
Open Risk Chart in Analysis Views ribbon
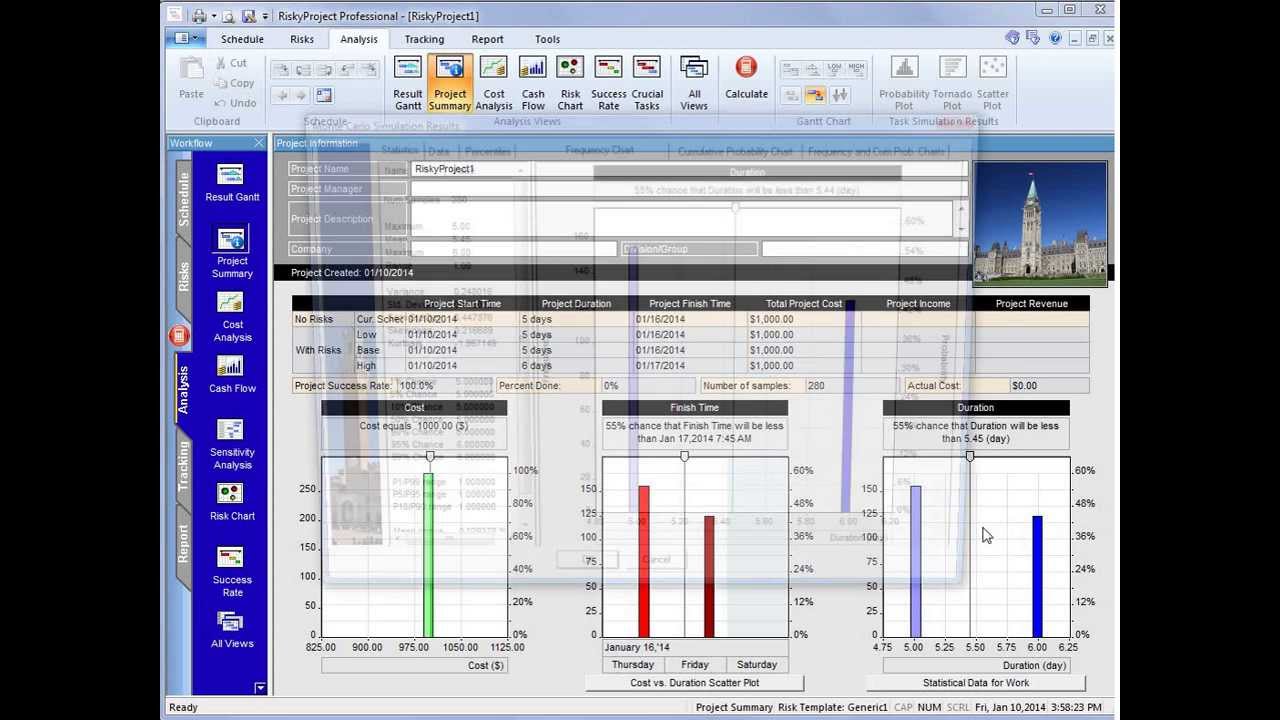click(570, 83)
